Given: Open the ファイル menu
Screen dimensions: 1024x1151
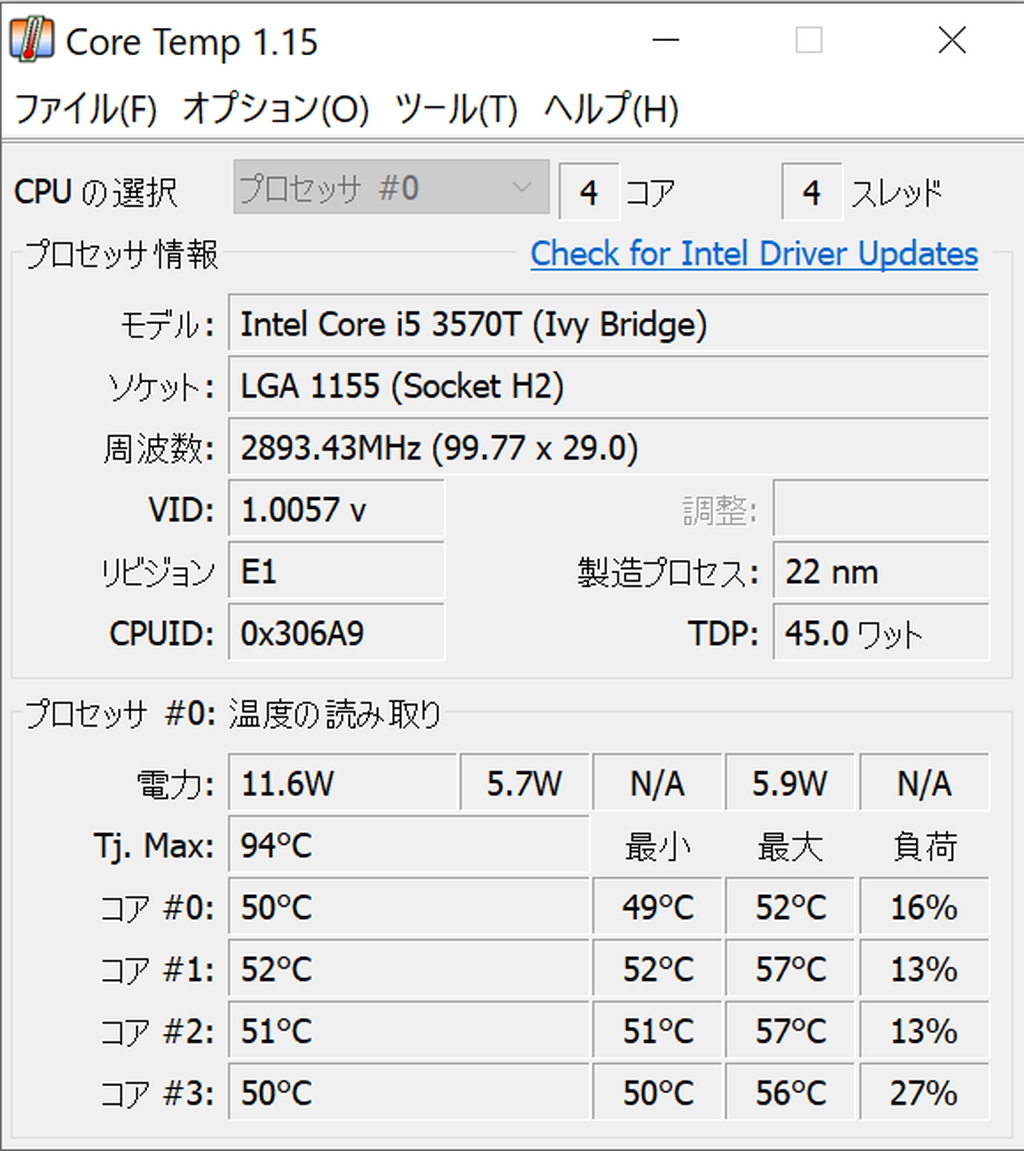Looking at the screenshot, I should (84, 110).
